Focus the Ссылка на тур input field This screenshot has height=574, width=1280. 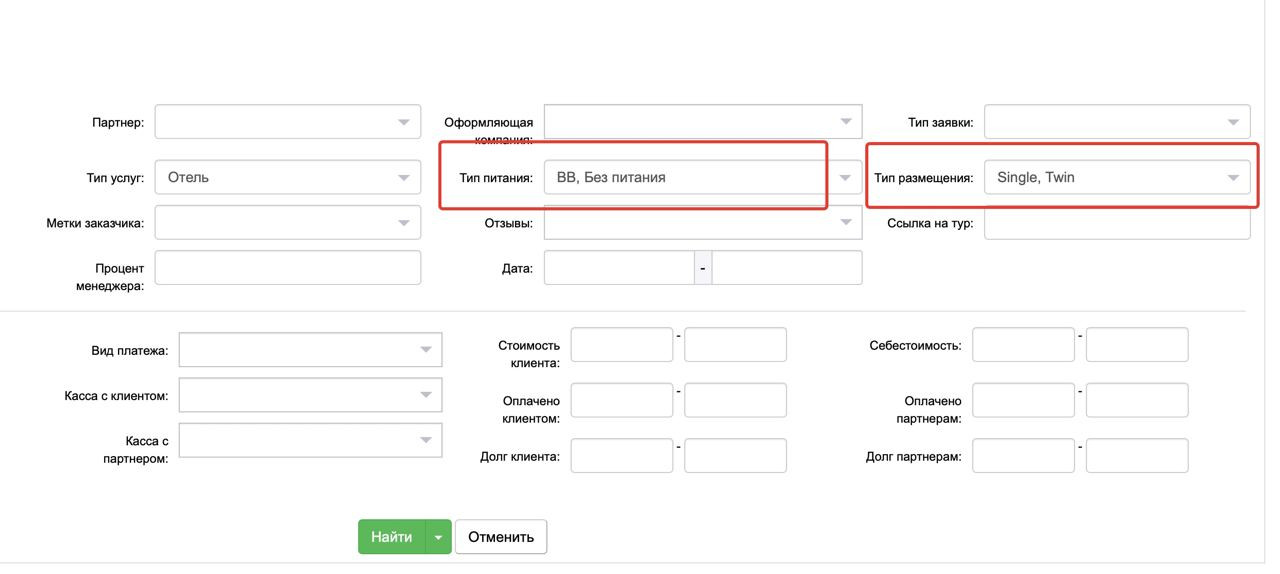click(x=1117, y=223)
